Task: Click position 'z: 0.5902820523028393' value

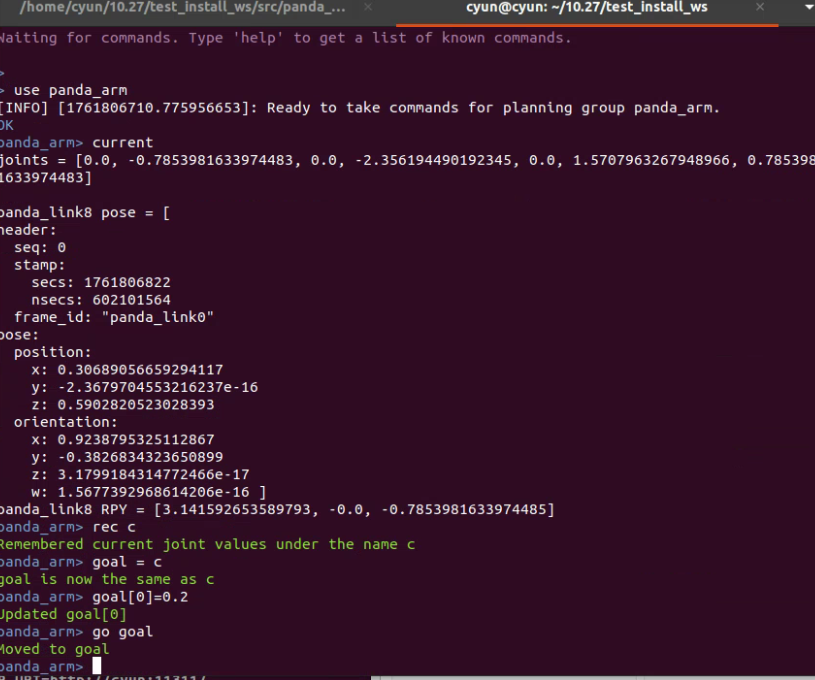Action: click(x=123, y=404)
